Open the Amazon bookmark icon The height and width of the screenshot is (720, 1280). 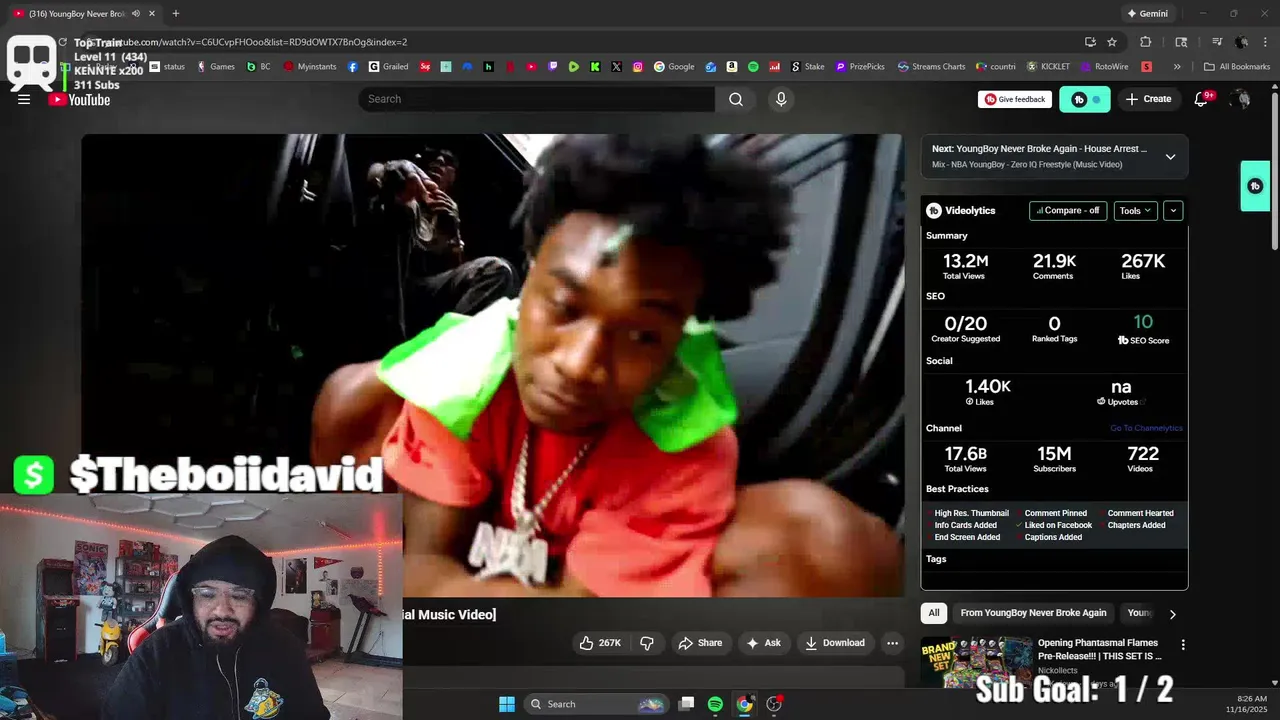pos(732,67)
